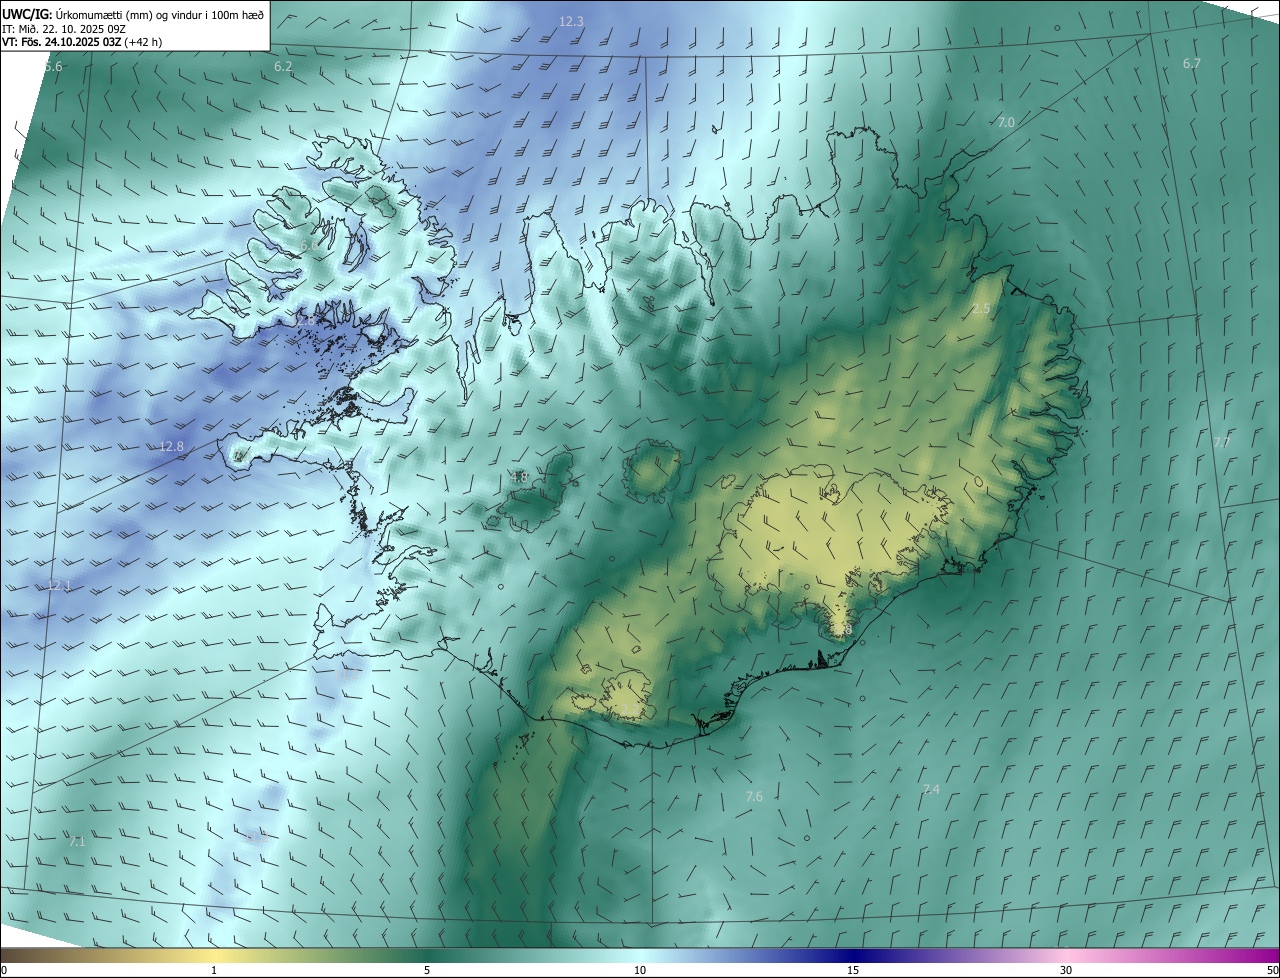The image size is (1280, 978).
Task: Click the 6.6 value label on the map
Action: tap(308, 244)
